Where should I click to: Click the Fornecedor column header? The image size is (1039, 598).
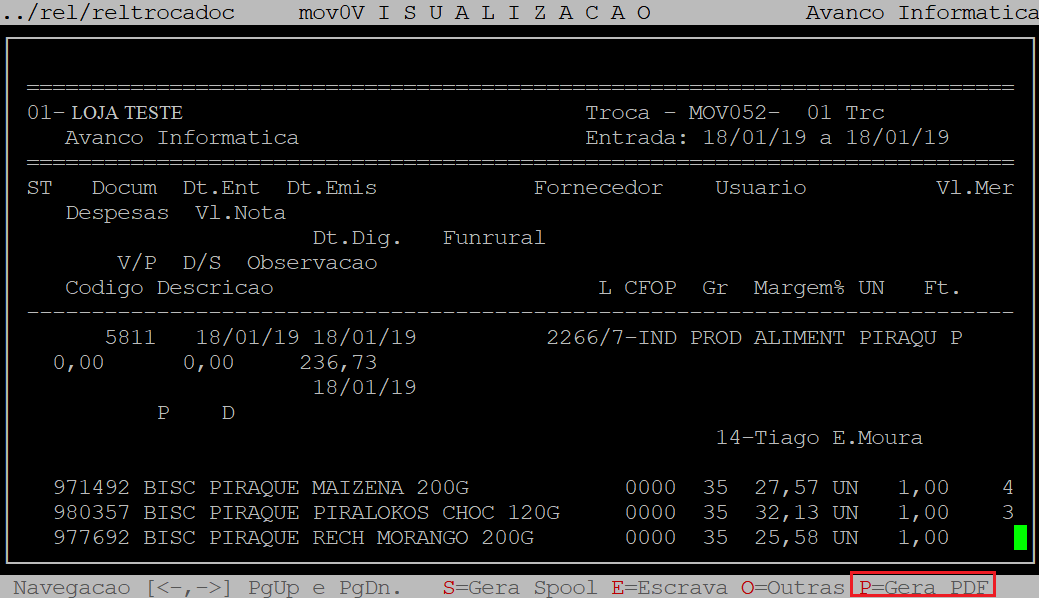tap(597, 188)
